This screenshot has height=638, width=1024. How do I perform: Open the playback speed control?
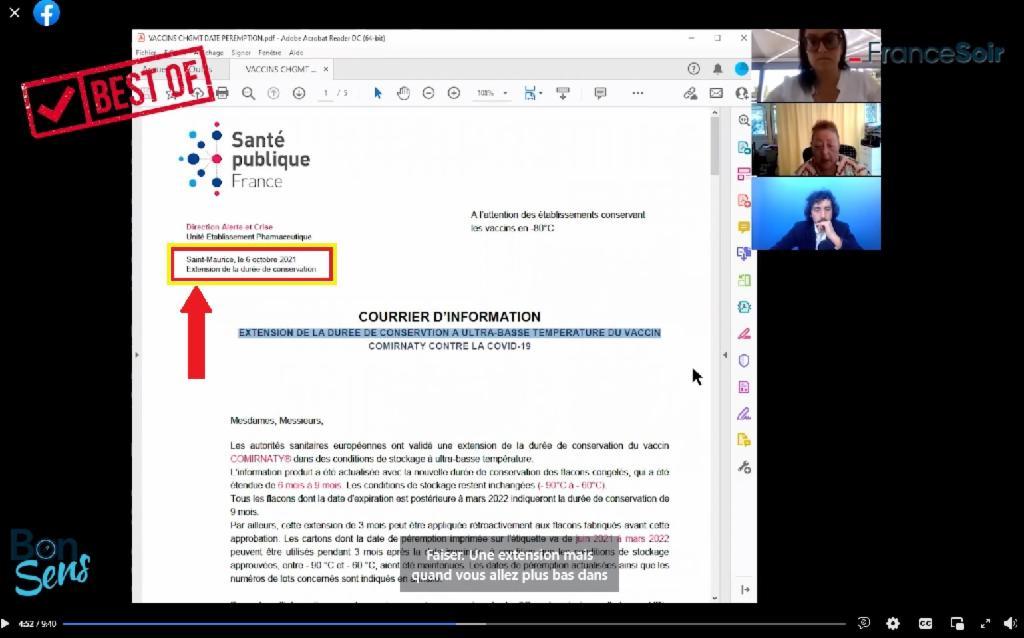863,623
